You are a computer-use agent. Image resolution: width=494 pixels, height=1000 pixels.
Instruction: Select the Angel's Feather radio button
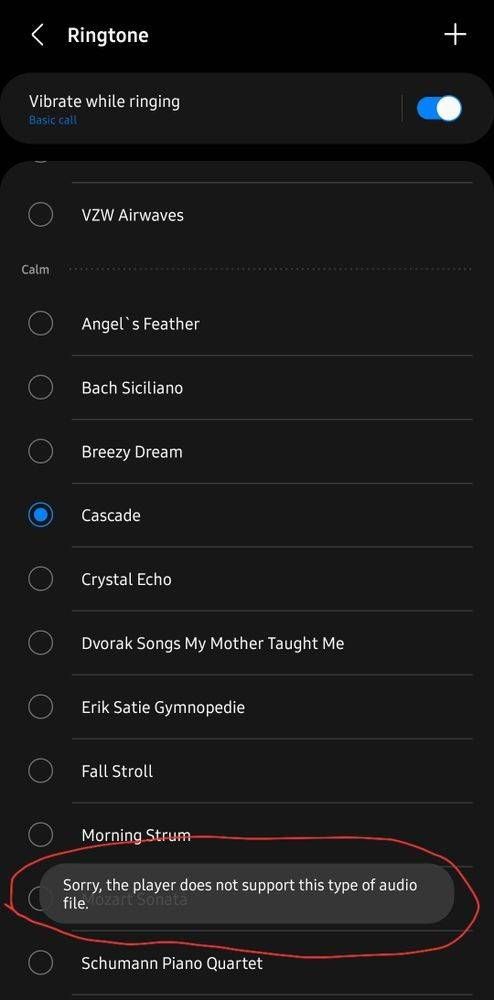point(40,323)
